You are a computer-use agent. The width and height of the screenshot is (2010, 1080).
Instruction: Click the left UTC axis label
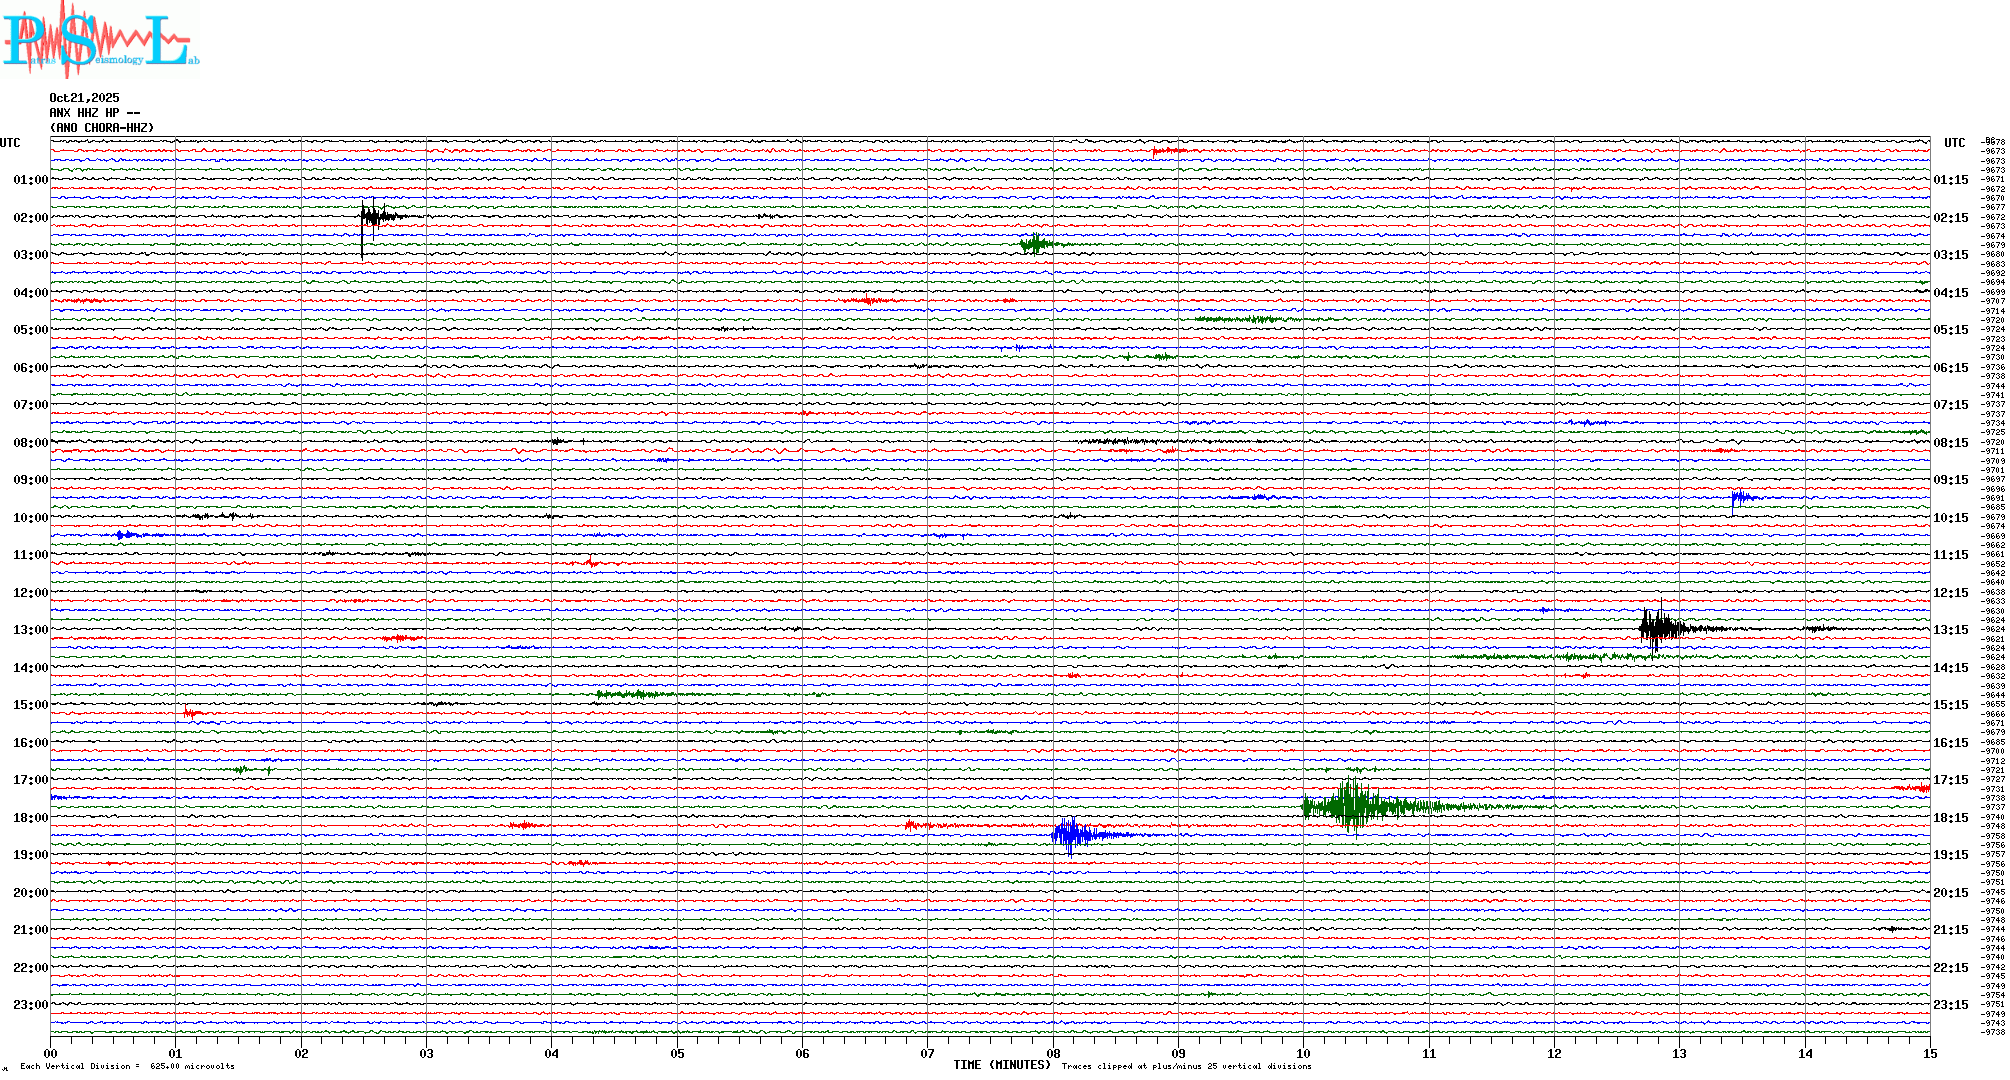[10, 143]
